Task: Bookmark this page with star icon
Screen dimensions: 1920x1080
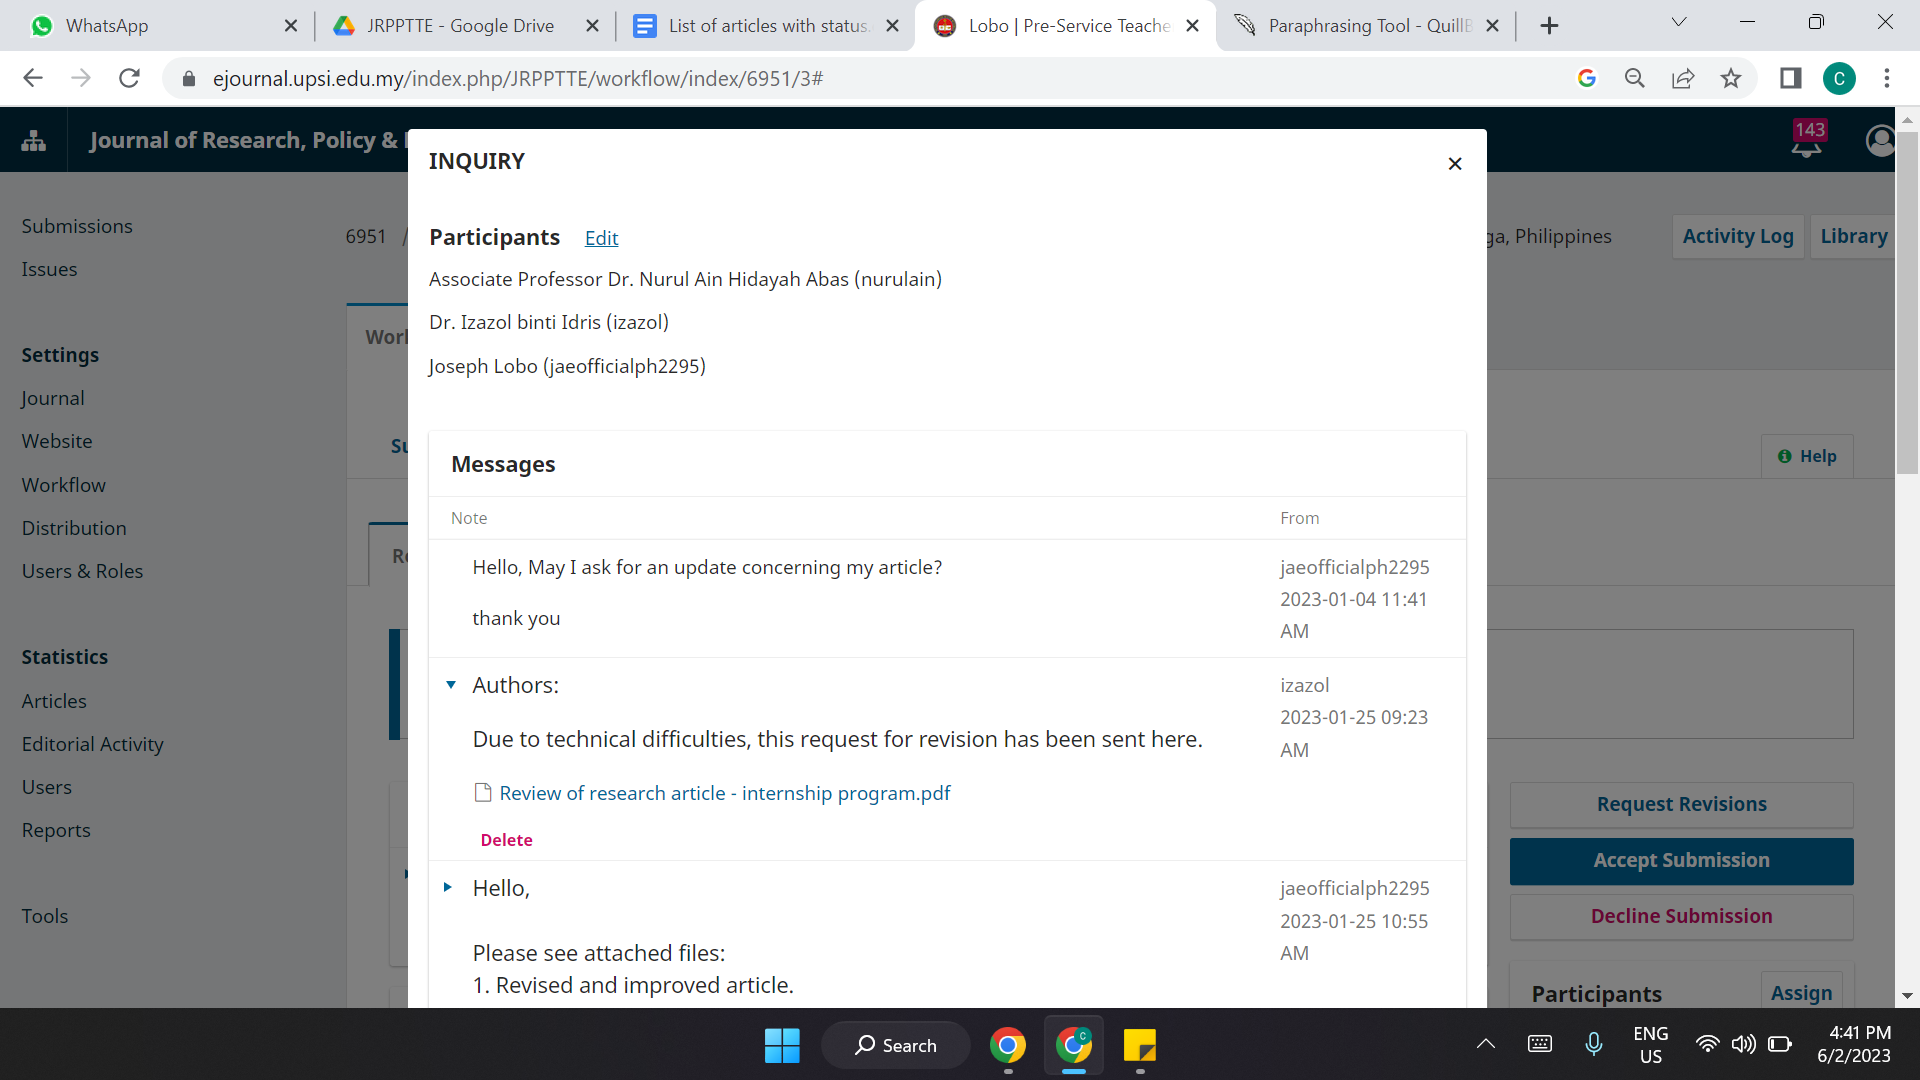Action: tap(1731, 78)
